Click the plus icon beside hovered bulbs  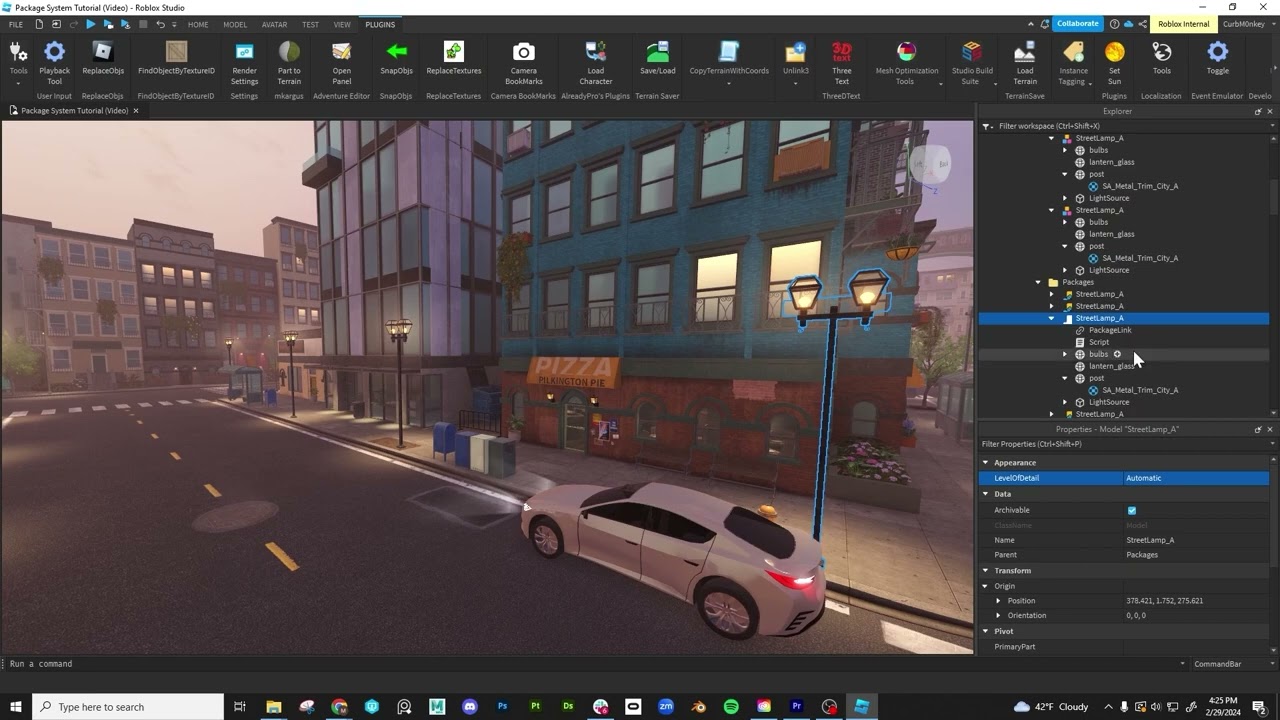click(x=1117, y=354)
